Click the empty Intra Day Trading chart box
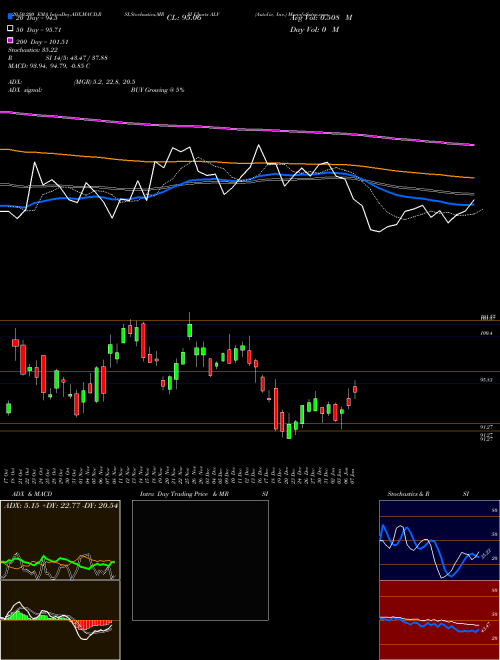This screenshot has width=500, height=660. coord(200,560)
